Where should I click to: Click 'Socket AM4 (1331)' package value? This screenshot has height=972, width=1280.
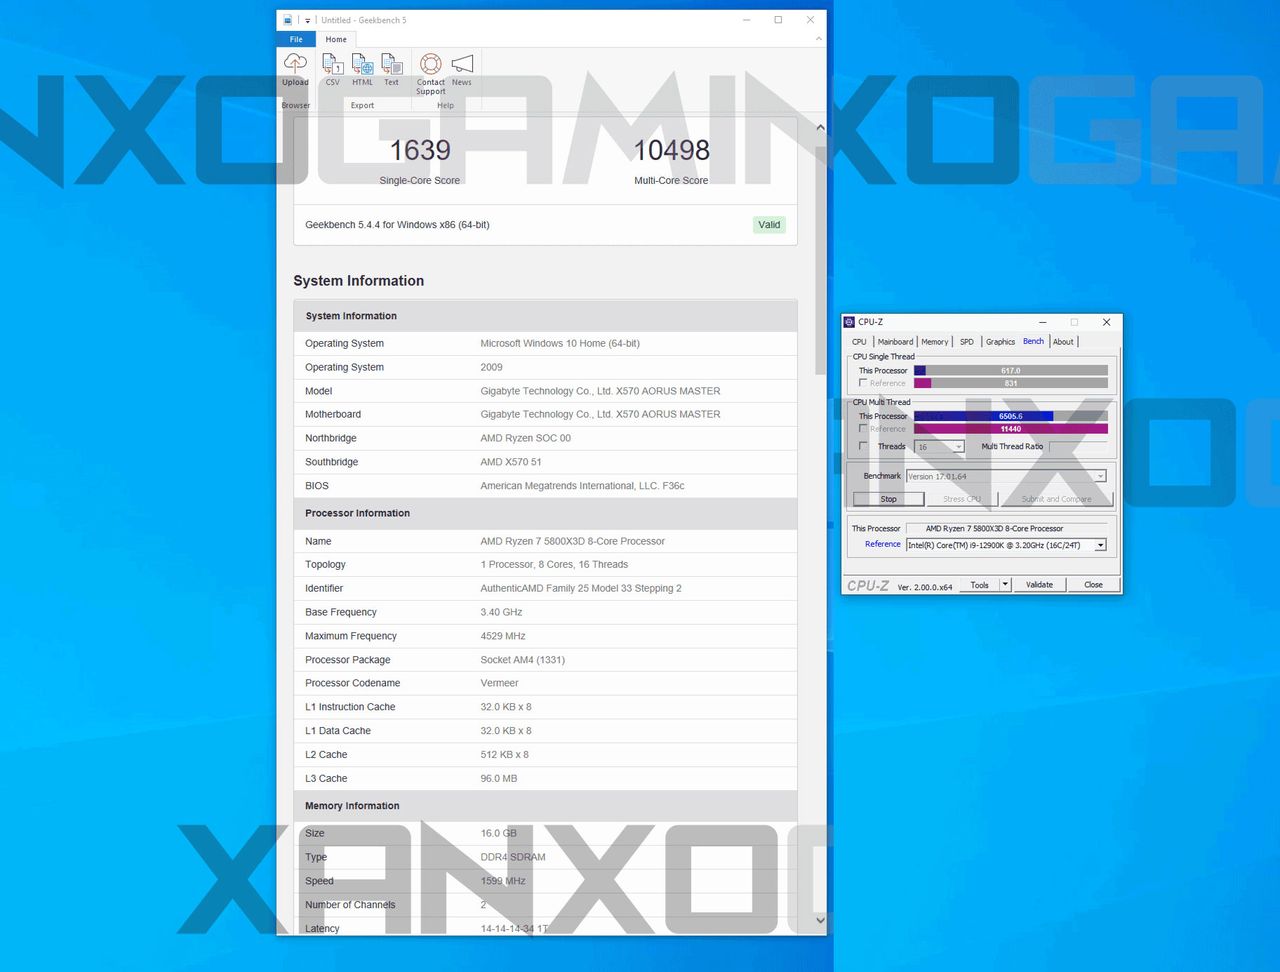pyautogui.click(x=523, y=660)
